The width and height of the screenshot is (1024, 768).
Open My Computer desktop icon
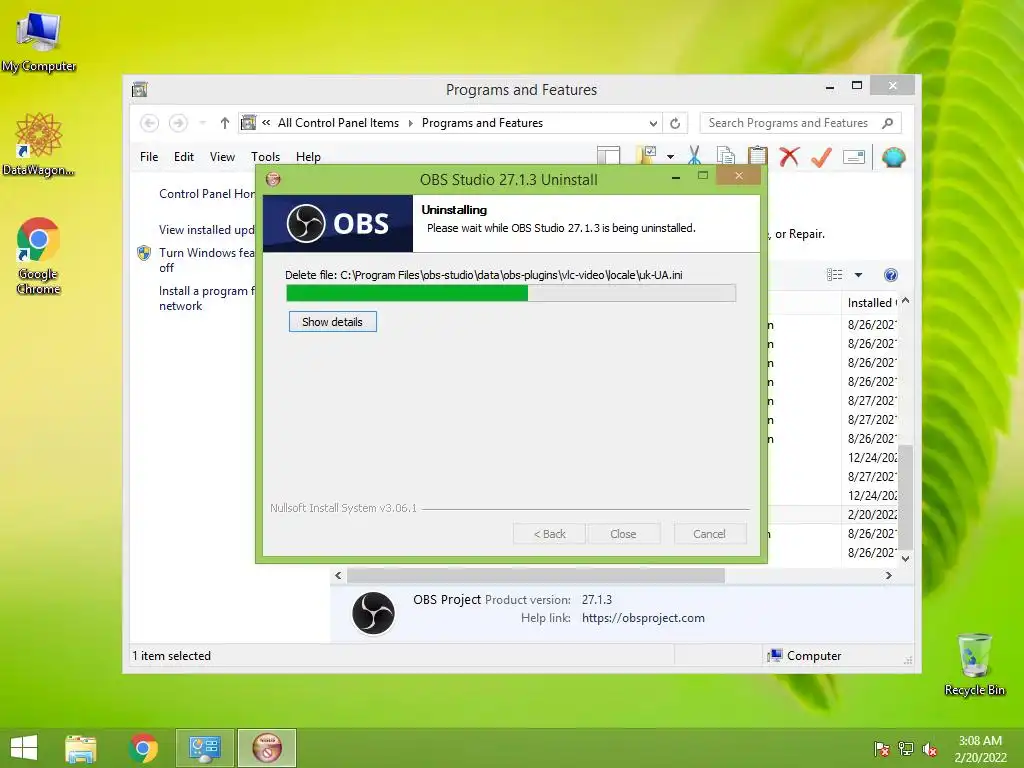(x=39, y=41)
